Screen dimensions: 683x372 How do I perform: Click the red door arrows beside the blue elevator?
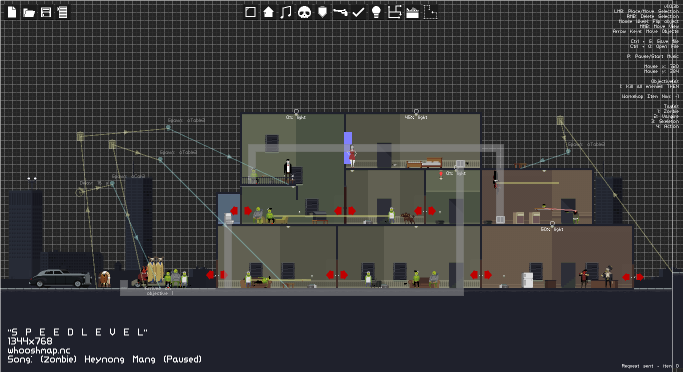pyautogui.click(x=241, y=211)
